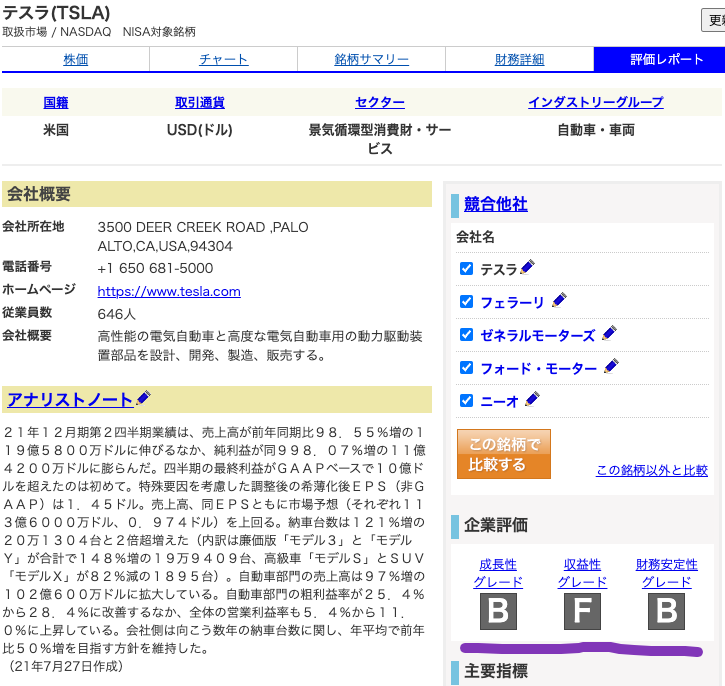Toggle the ゼネラルモーターズ checkbox
725x686 pixels.
point(466,334)
